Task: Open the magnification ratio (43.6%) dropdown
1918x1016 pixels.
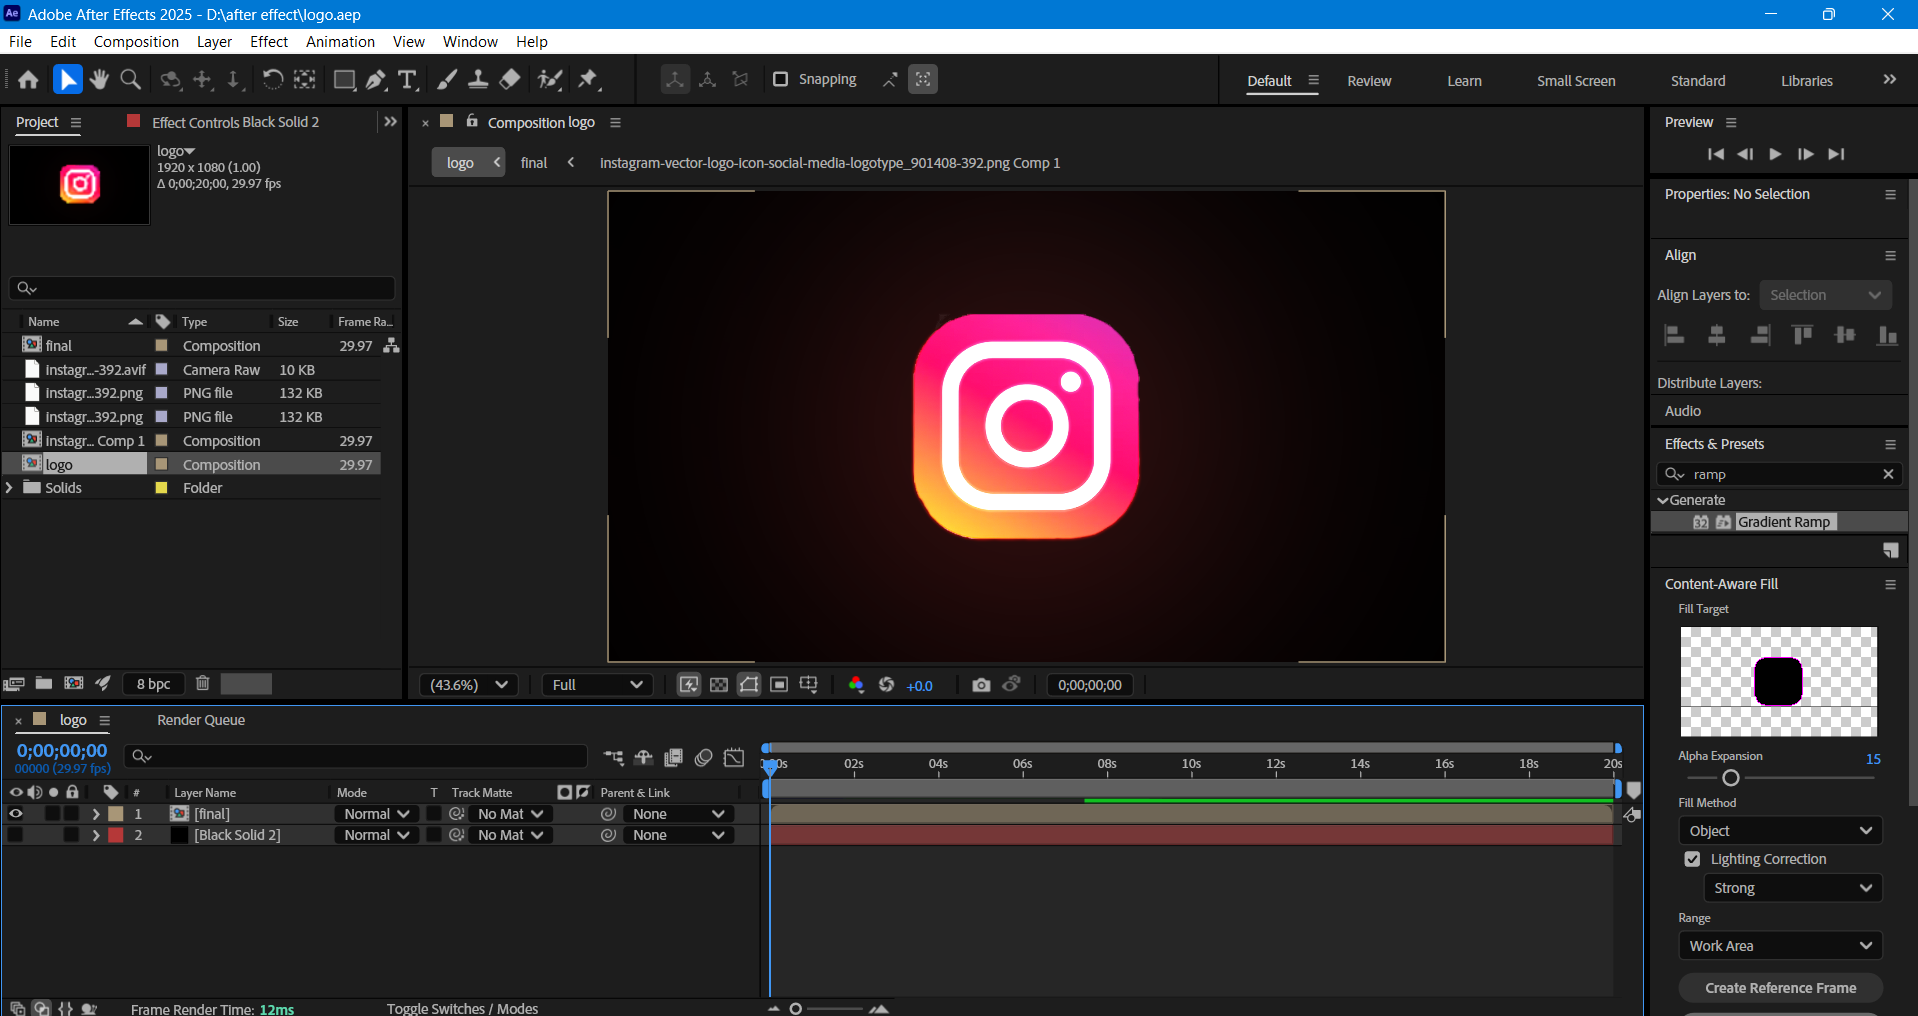Action: 468,685
